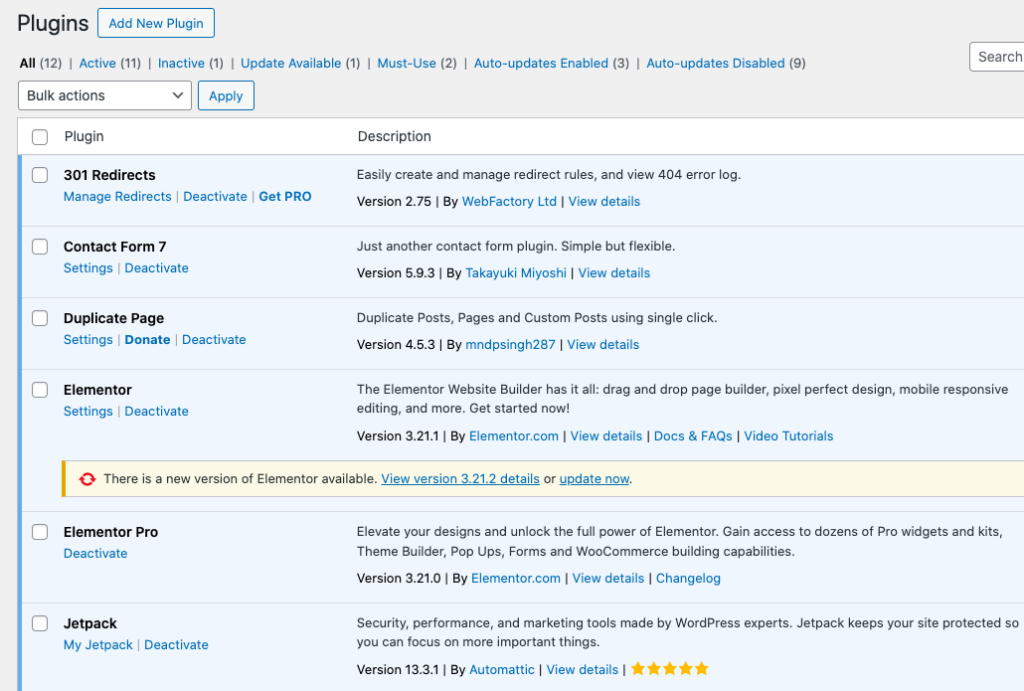Filter by Inactive plugins
Image resolution: width=1024 pixels, height=691 pixels.
click(181, 63)
